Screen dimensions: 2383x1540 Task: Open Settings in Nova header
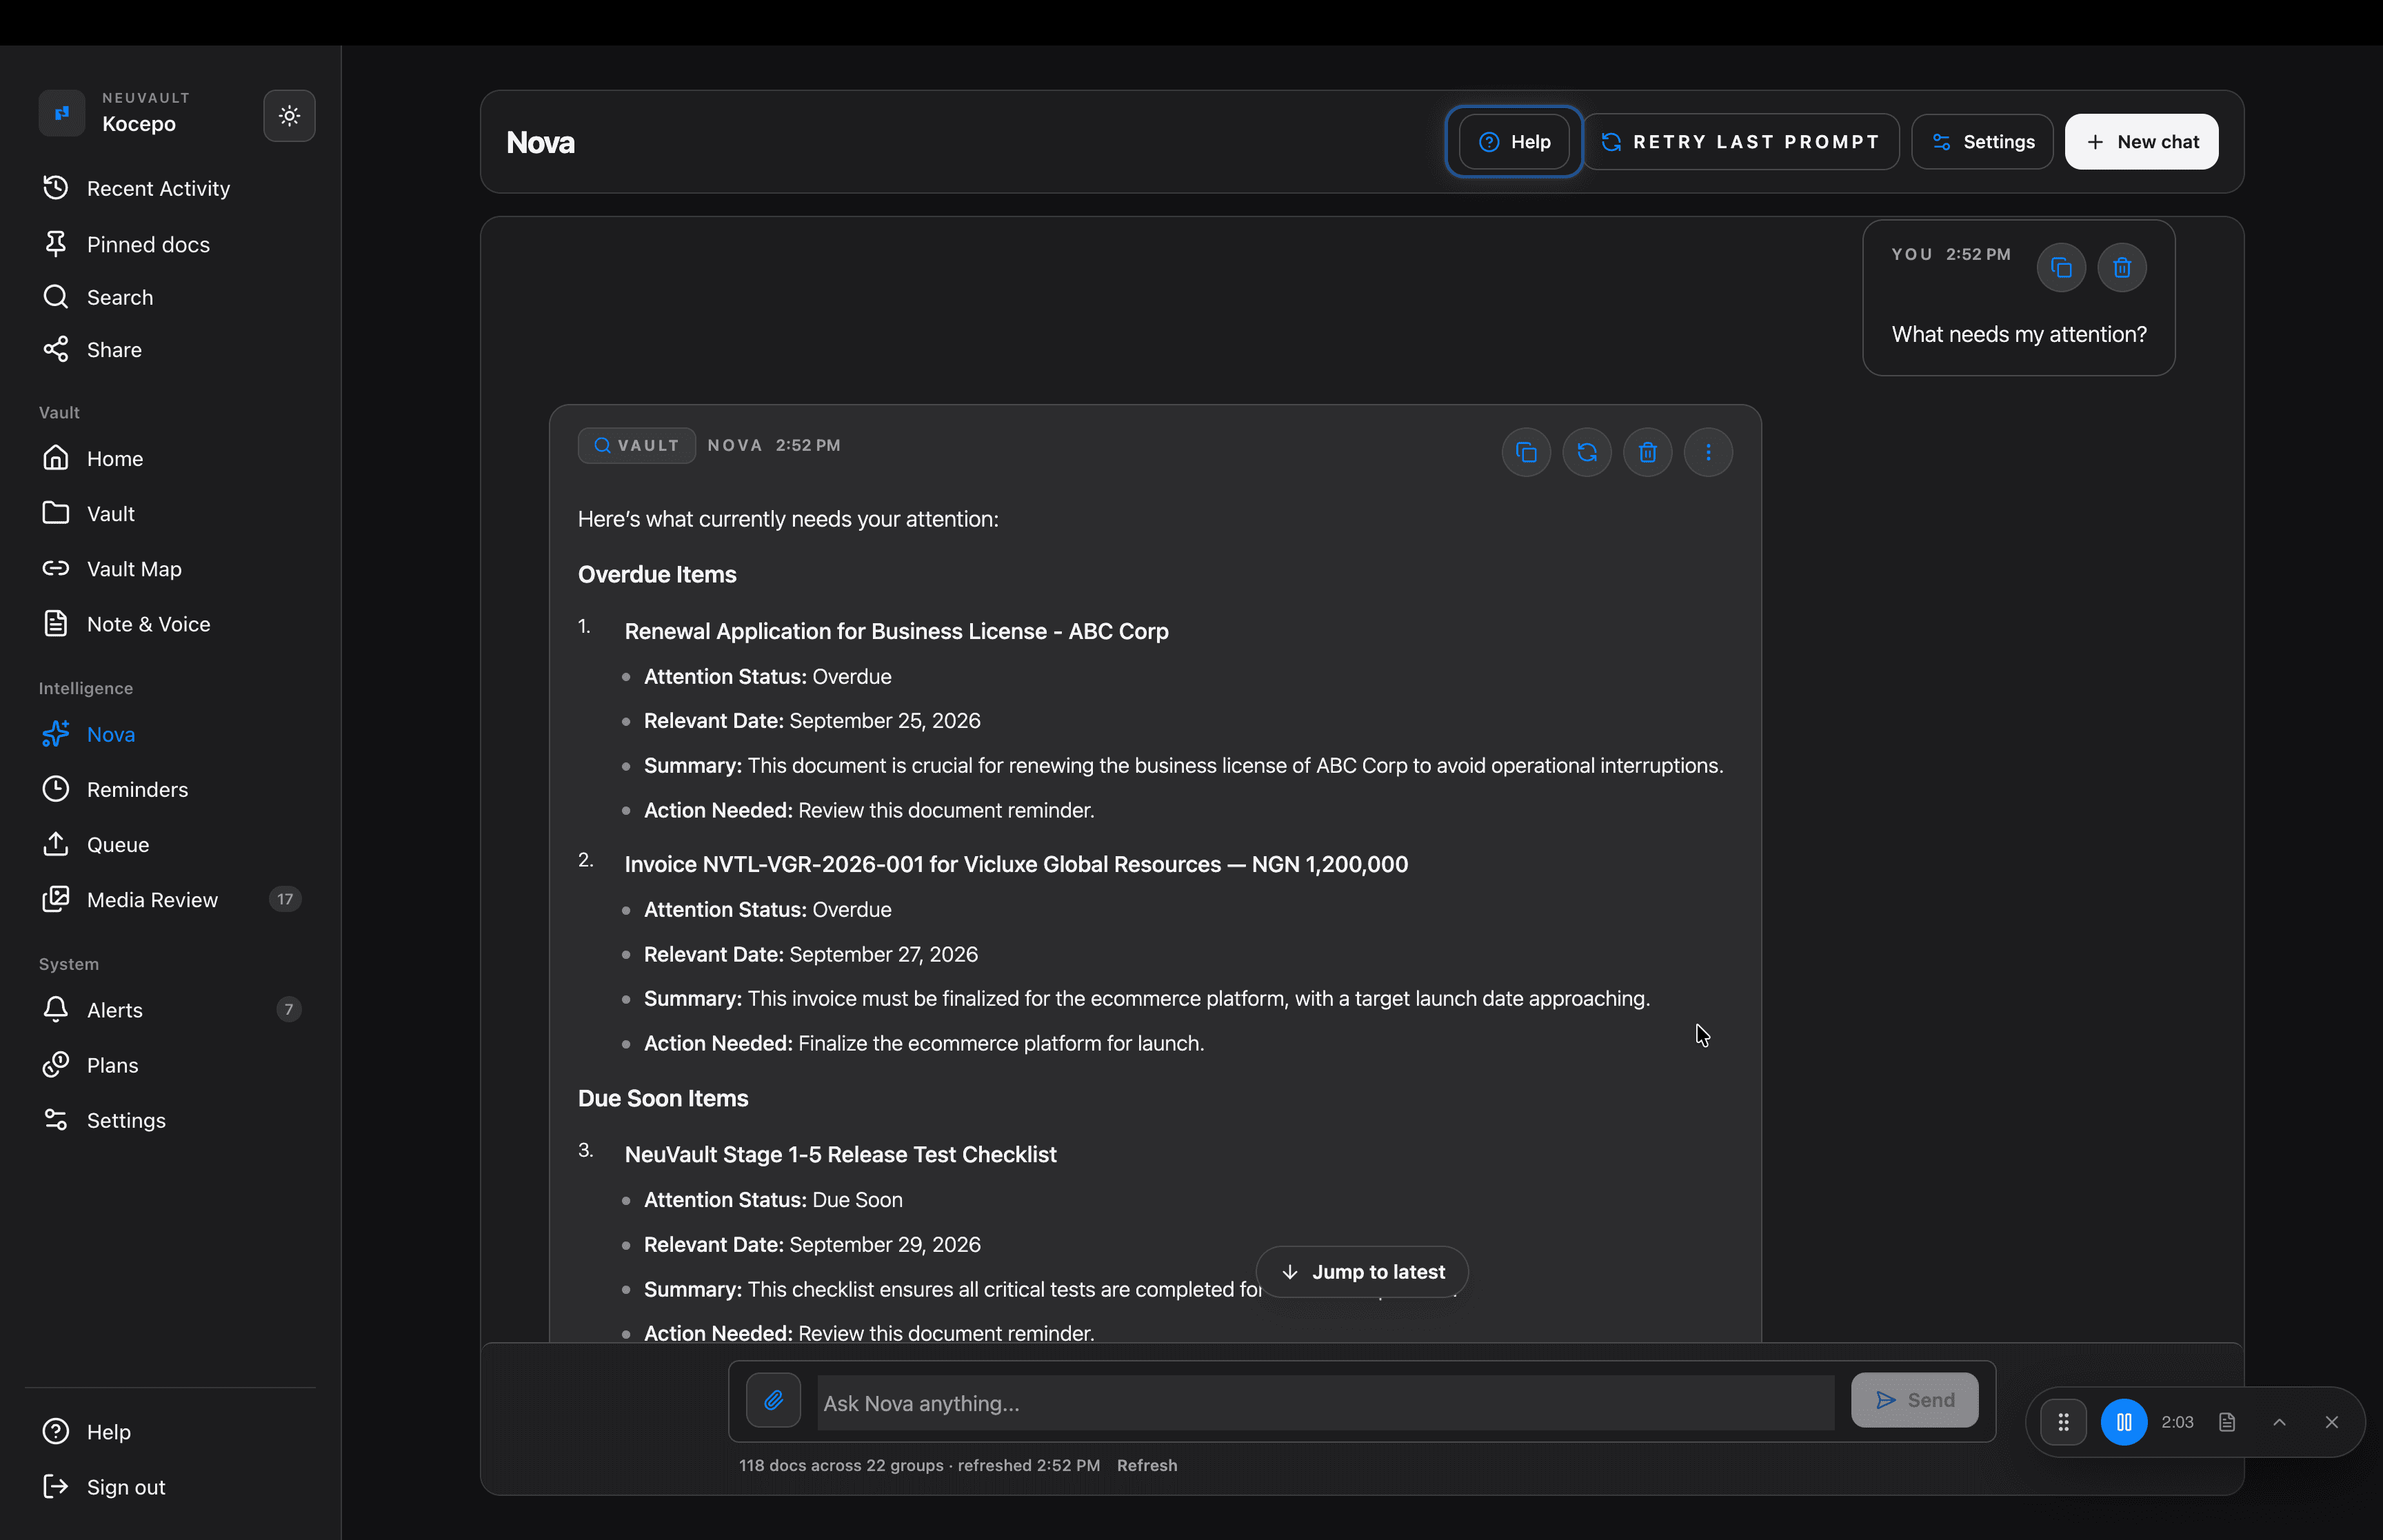[1982, 142]
